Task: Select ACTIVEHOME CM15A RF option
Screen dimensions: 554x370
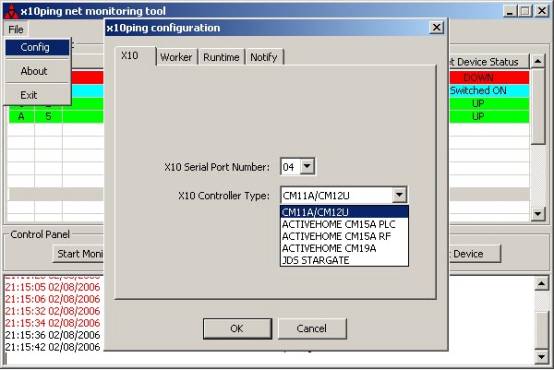Action: (344, 236)
